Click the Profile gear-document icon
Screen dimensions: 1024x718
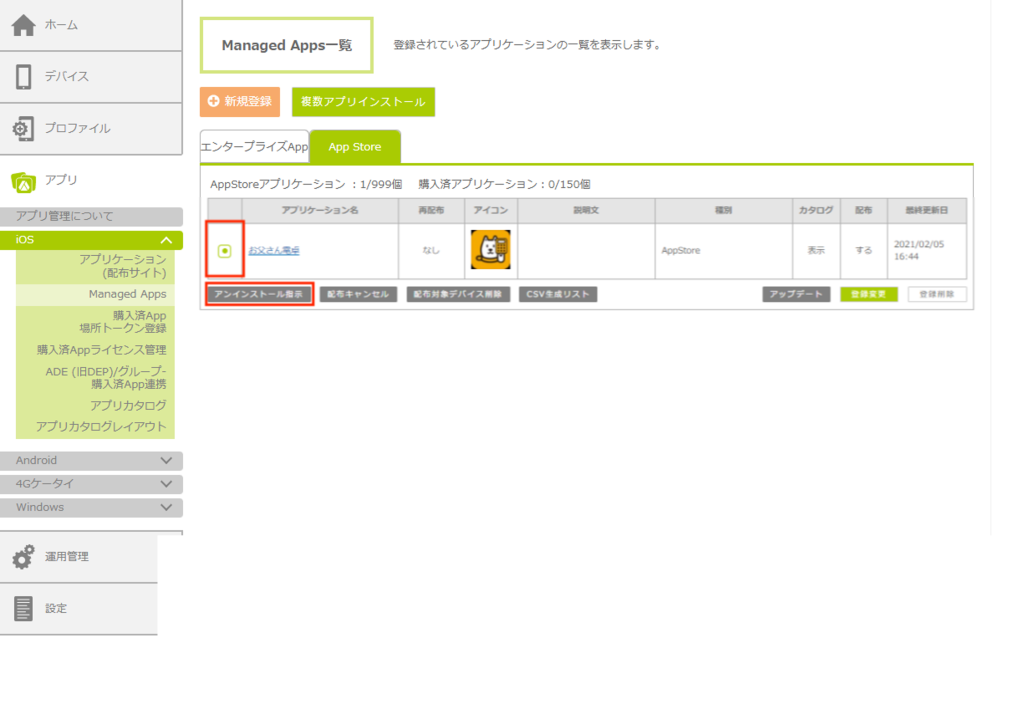[23, 129]
